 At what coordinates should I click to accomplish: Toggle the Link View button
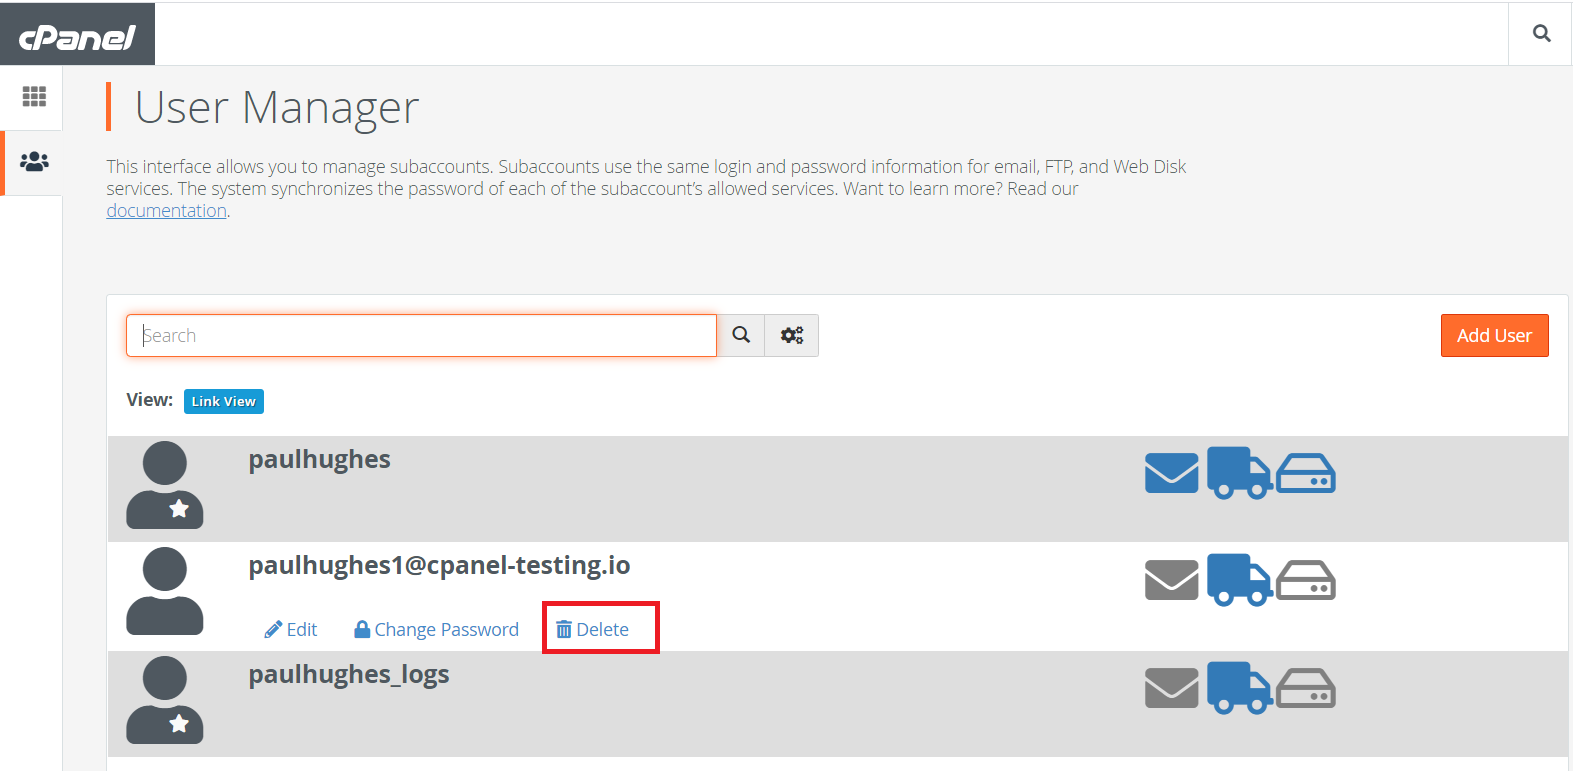click(x=224, y=401)
